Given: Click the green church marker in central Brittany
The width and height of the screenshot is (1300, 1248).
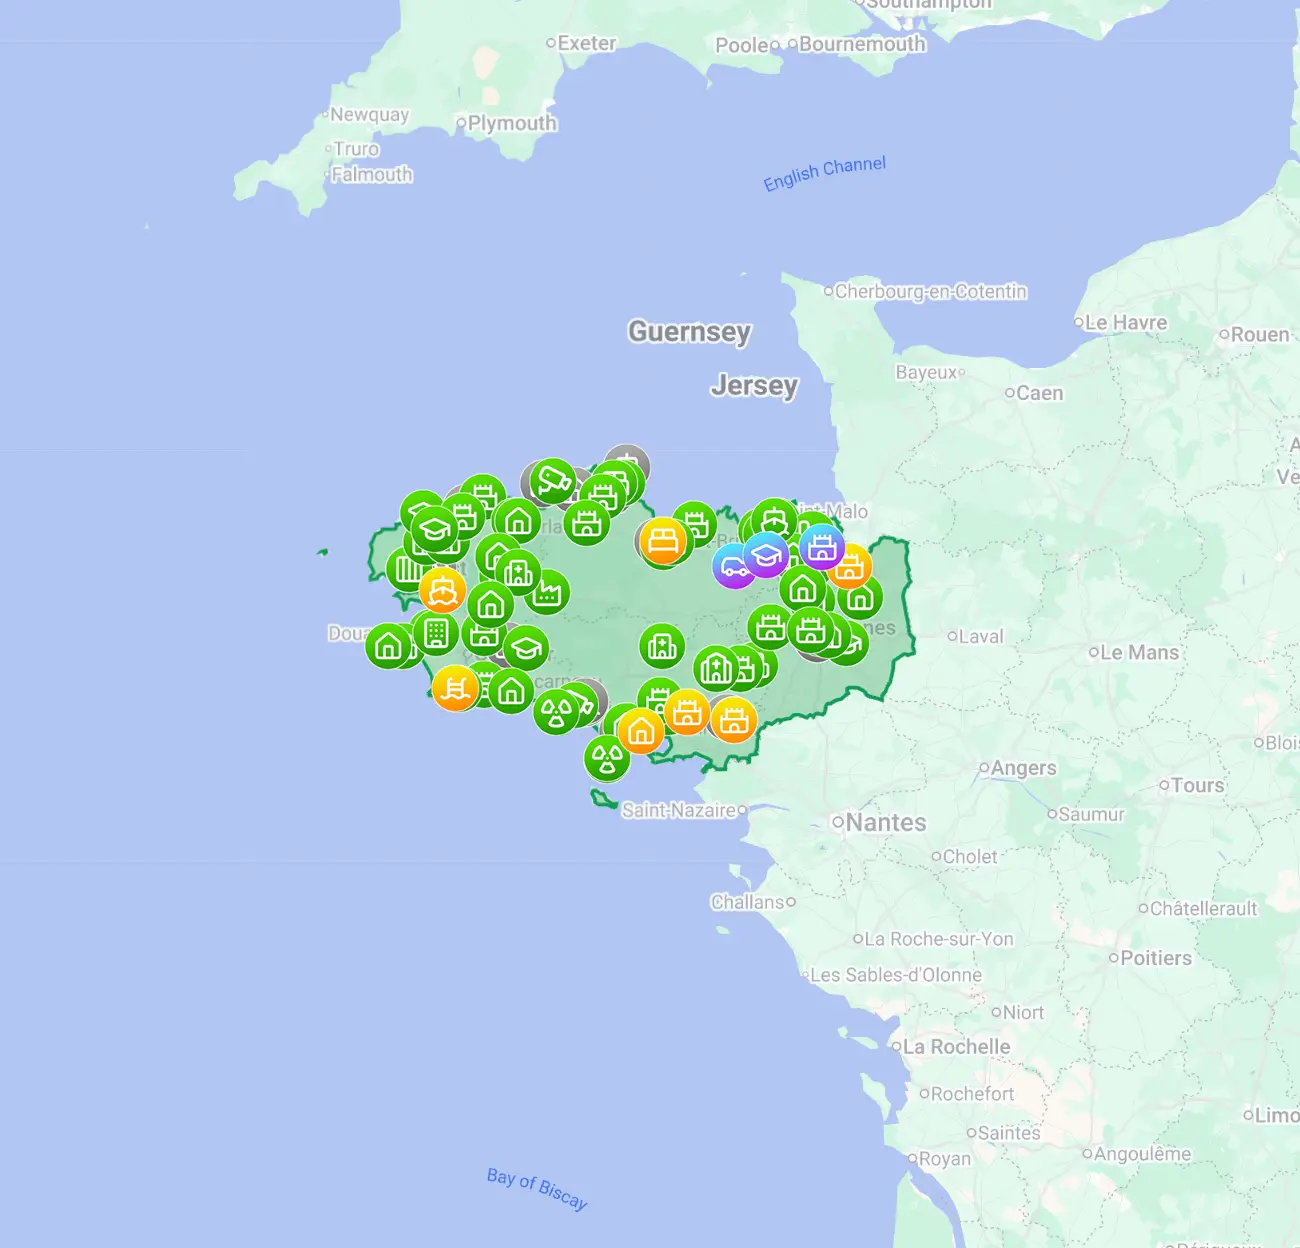Looking at the screenshot, I should [716, 669].
